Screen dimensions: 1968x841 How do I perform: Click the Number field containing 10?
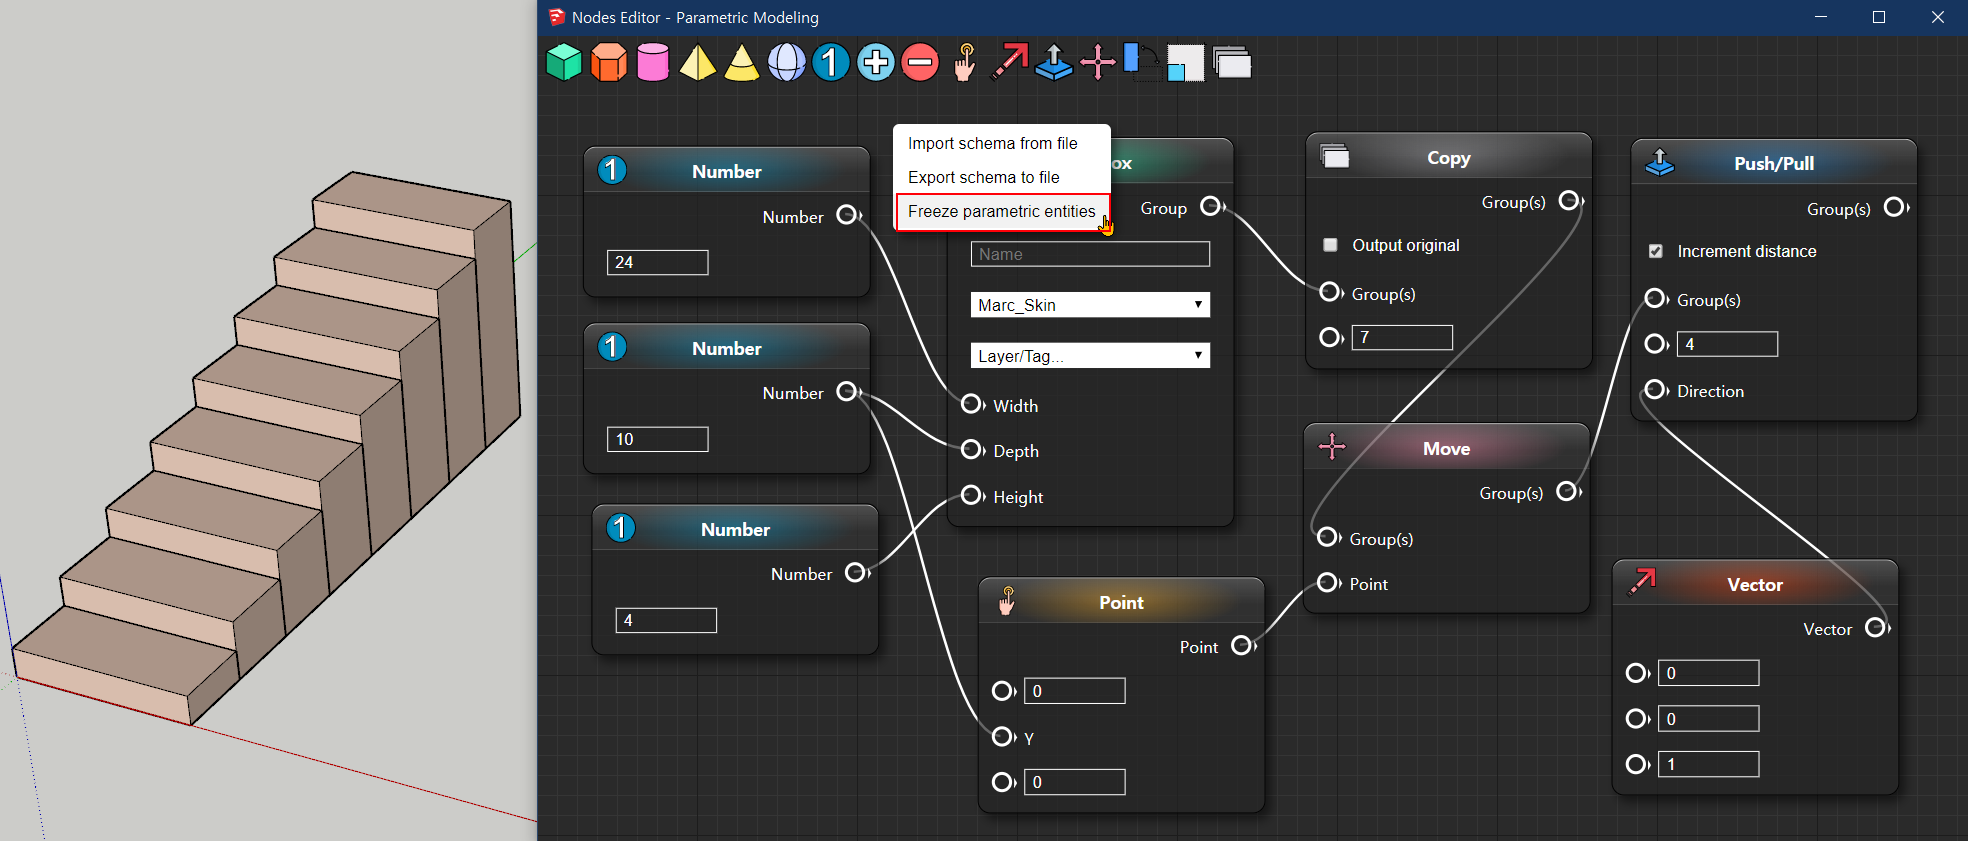657,439
